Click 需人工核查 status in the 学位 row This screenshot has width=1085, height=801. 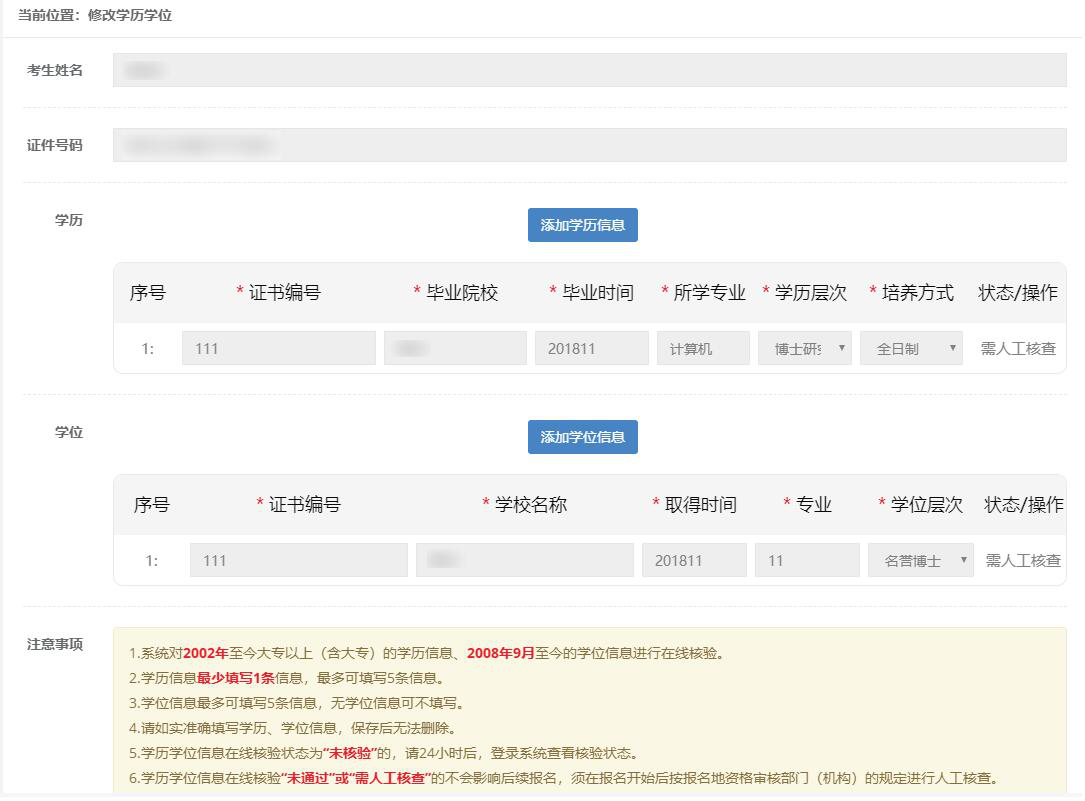[1023, 561]
